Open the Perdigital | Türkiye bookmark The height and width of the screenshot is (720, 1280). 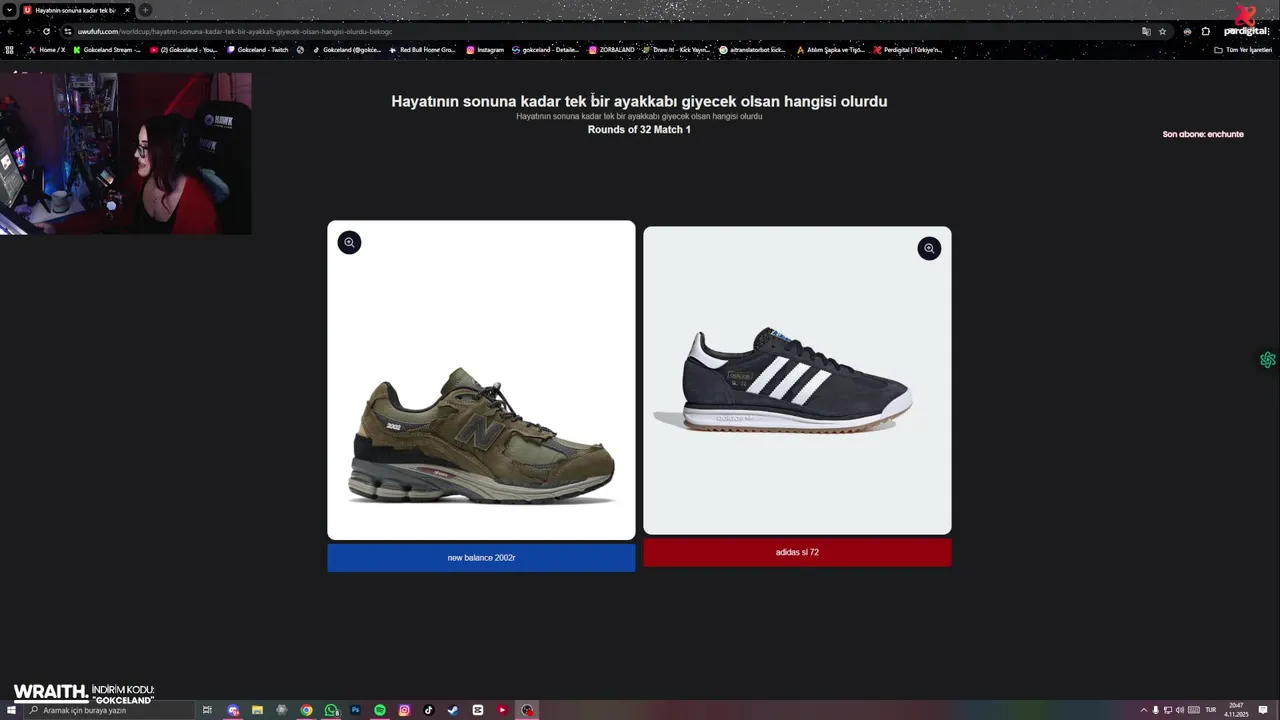click(x=908, y=50)
